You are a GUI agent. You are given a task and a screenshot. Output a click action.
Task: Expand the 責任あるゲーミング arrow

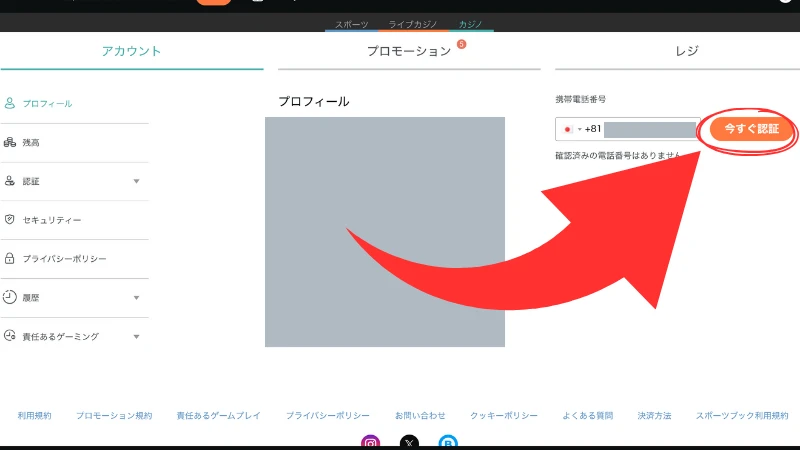pyautogui.click(x=136, y=336)
